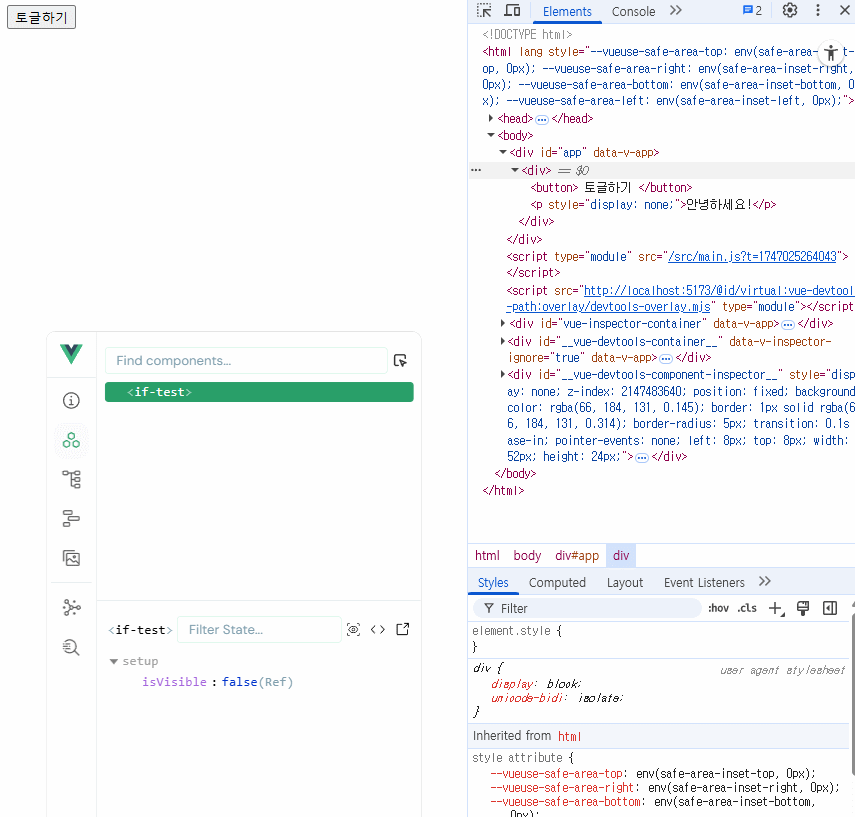Click the component selector cursor icon
The height and width of the screenshot is (817, 855).
pyautogui.click(x=400, y=361)
